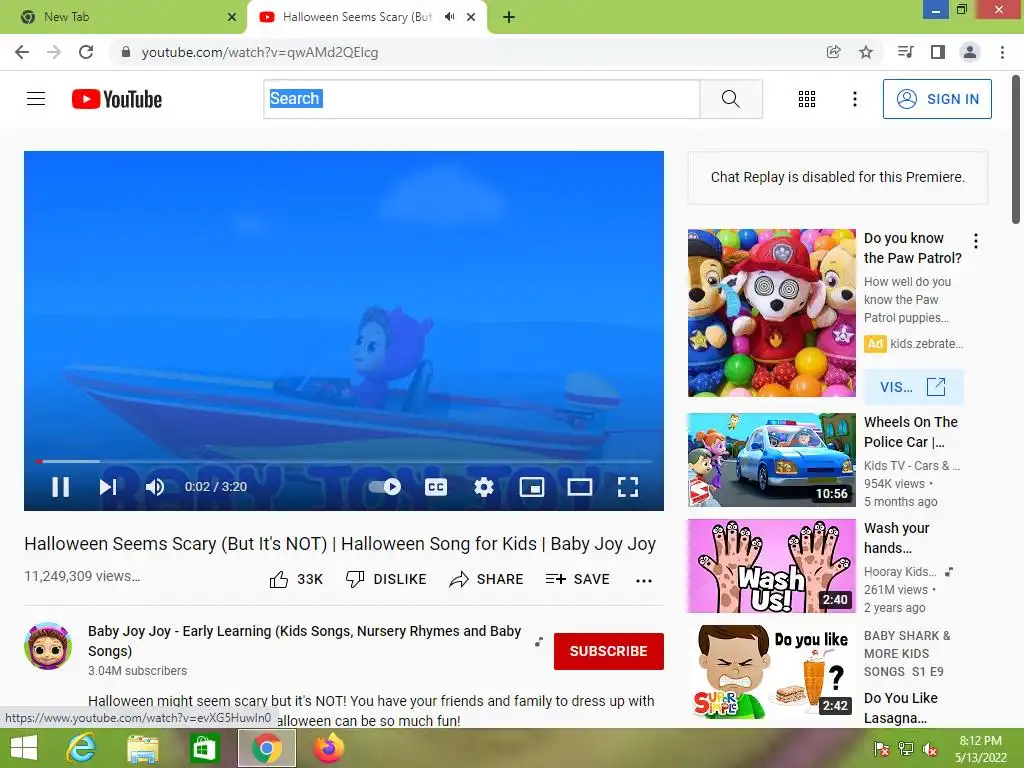Open more actions ellipsis below video
The image size is (1024, 768).
644,581
